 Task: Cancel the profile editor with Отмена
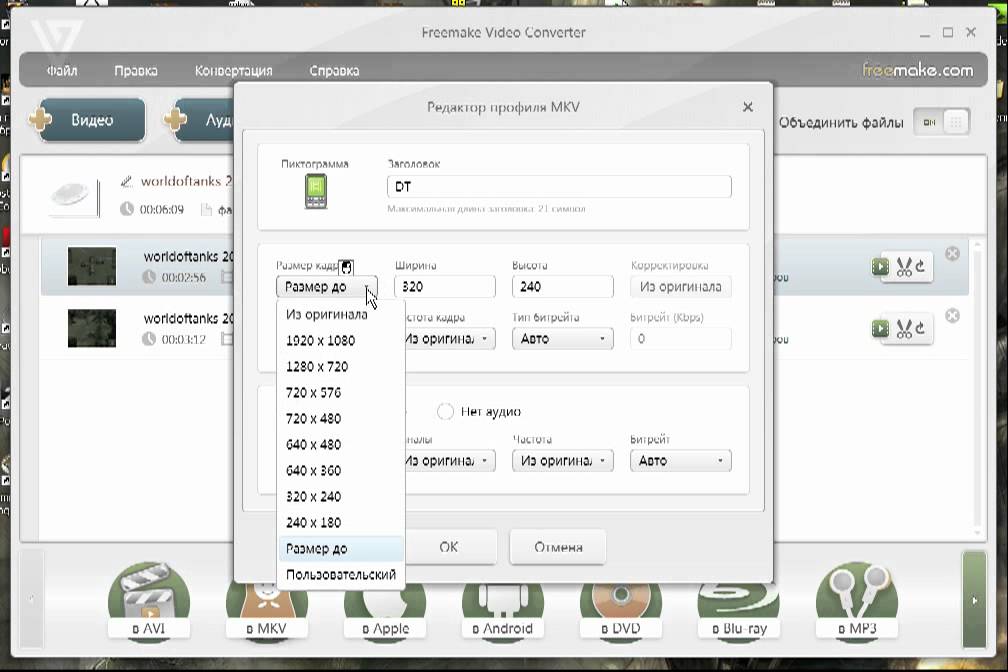558,547
